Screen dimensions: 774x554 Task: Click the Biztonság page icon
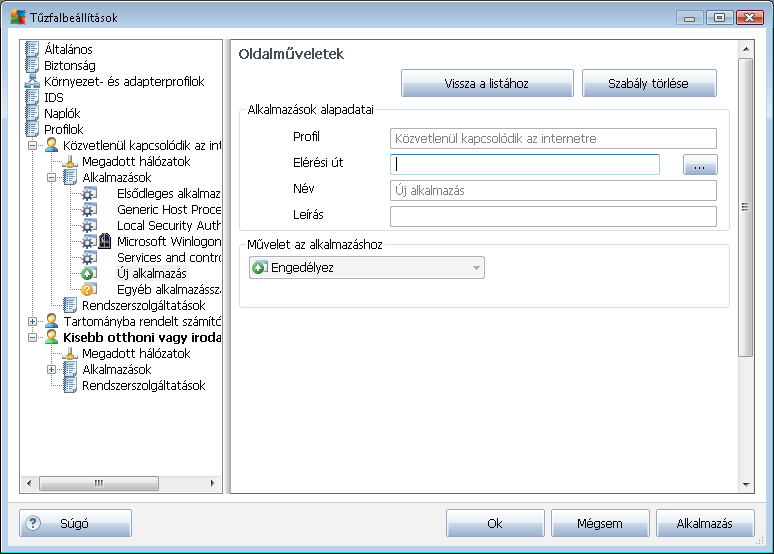click(32, 65)
